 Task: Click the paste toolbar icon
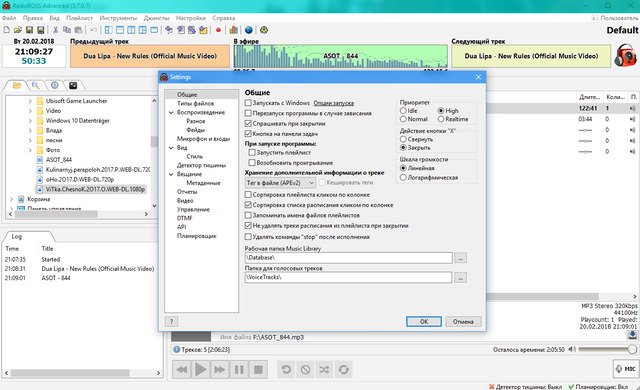78,30
